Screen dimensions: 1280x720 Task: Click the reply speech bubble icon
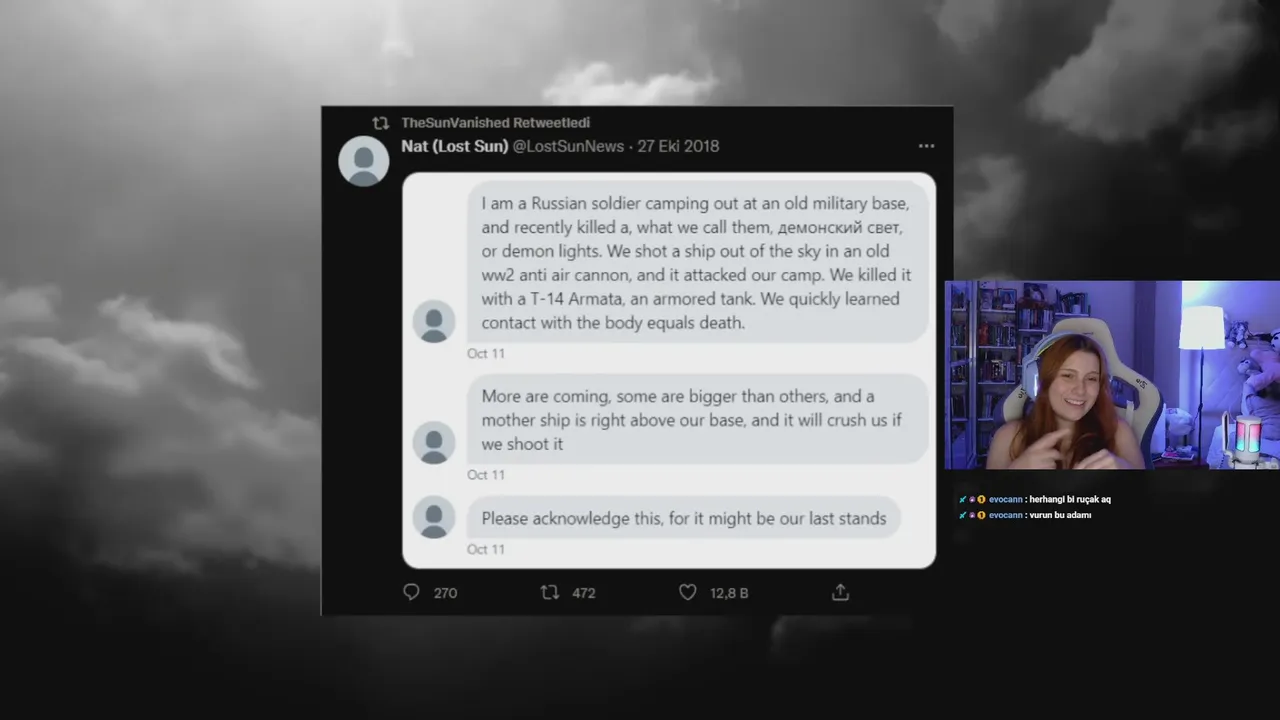coord(411,592)
